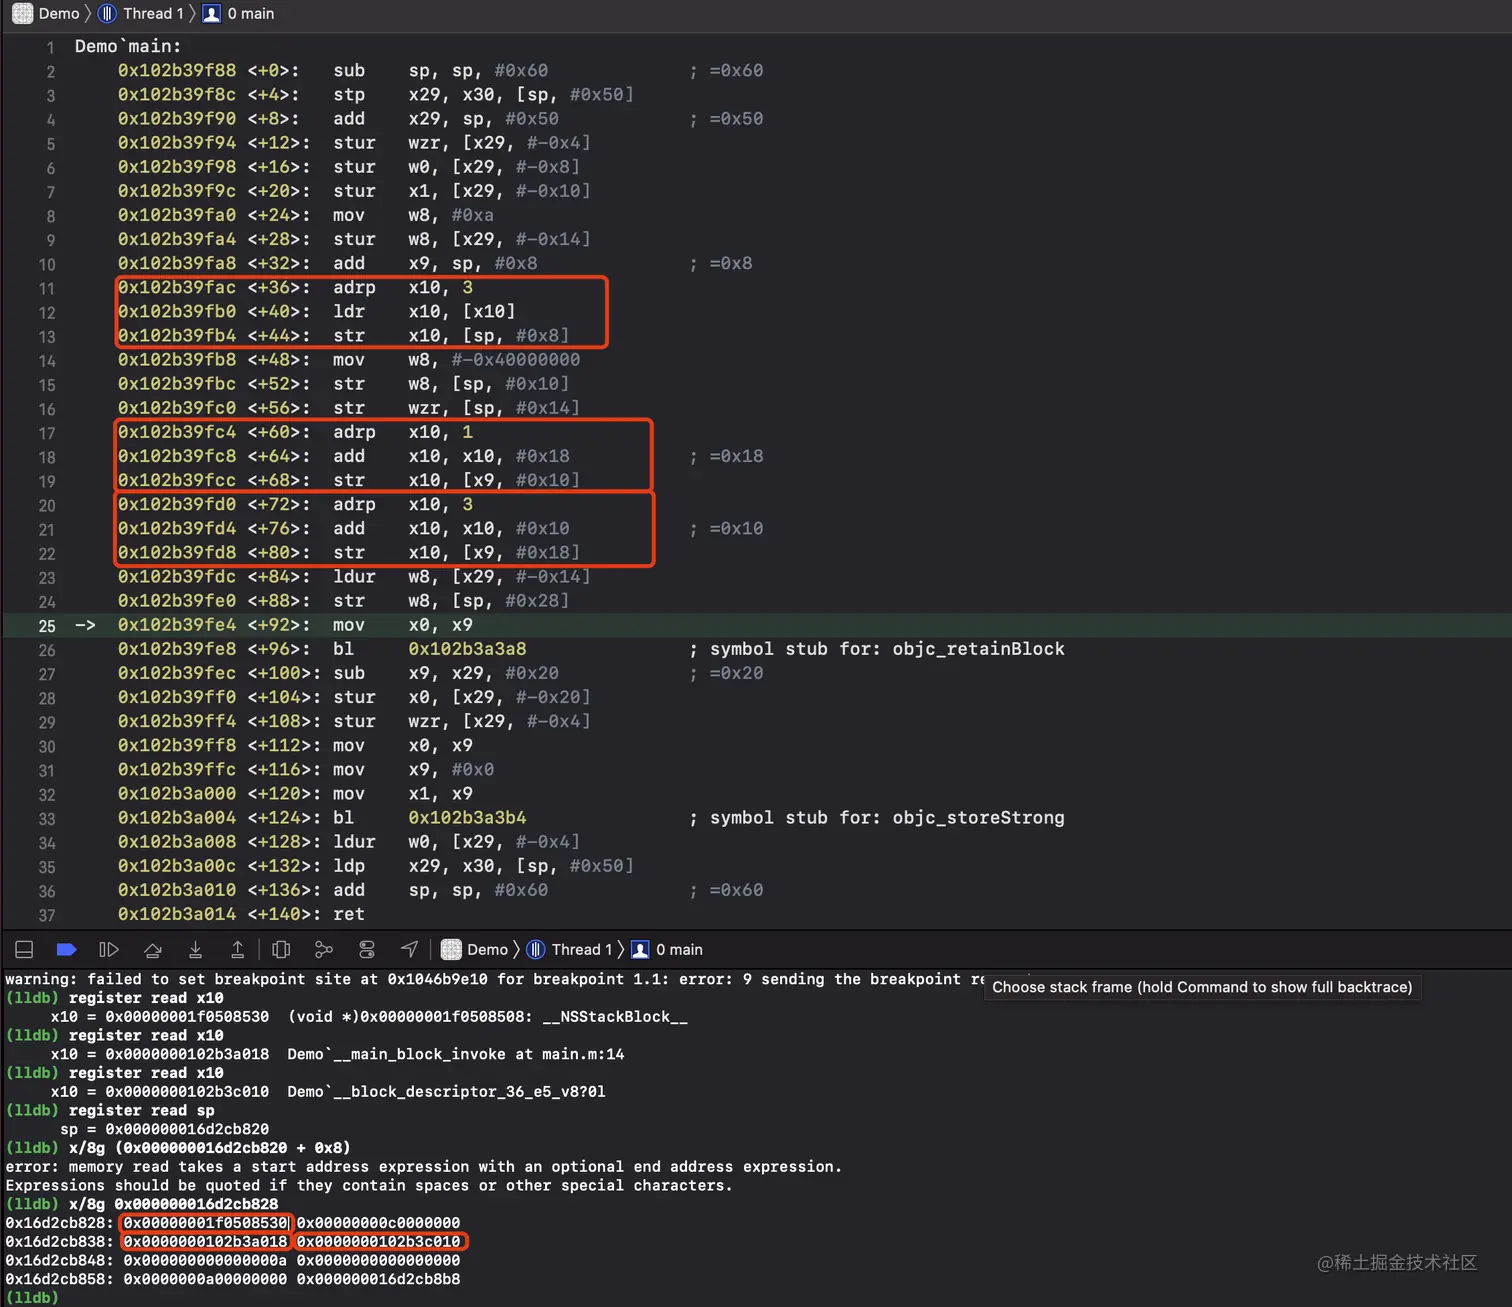
Task: Click value 0x000000016d2cb8b8 in memory dump
Action: click(x=379, y=1279)
